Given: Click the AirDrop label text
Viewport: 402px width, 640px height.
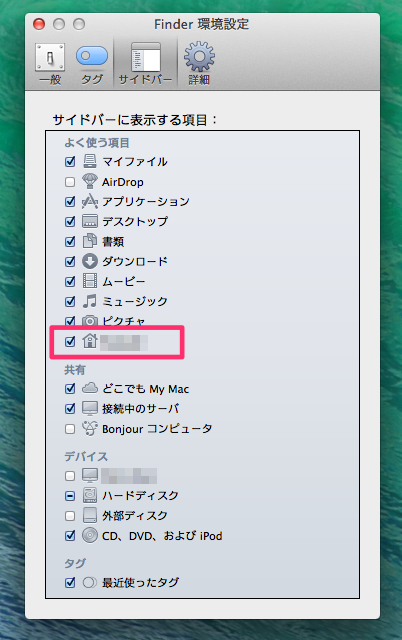Looking at the screenshot, I should [122, 182].
